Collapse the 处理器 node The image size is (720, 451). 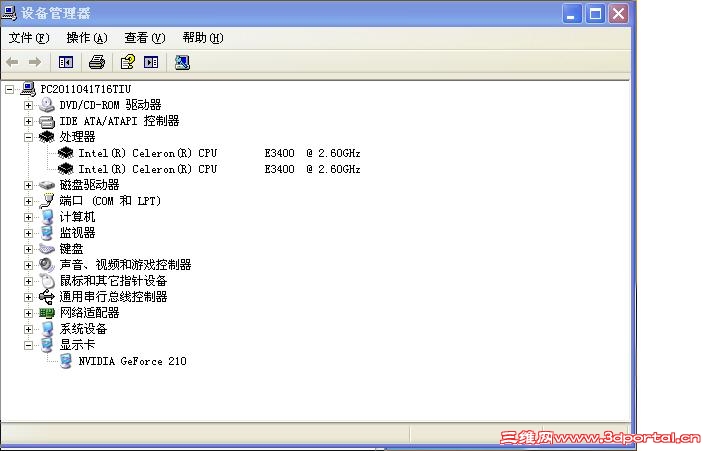(x=28, y=137)
